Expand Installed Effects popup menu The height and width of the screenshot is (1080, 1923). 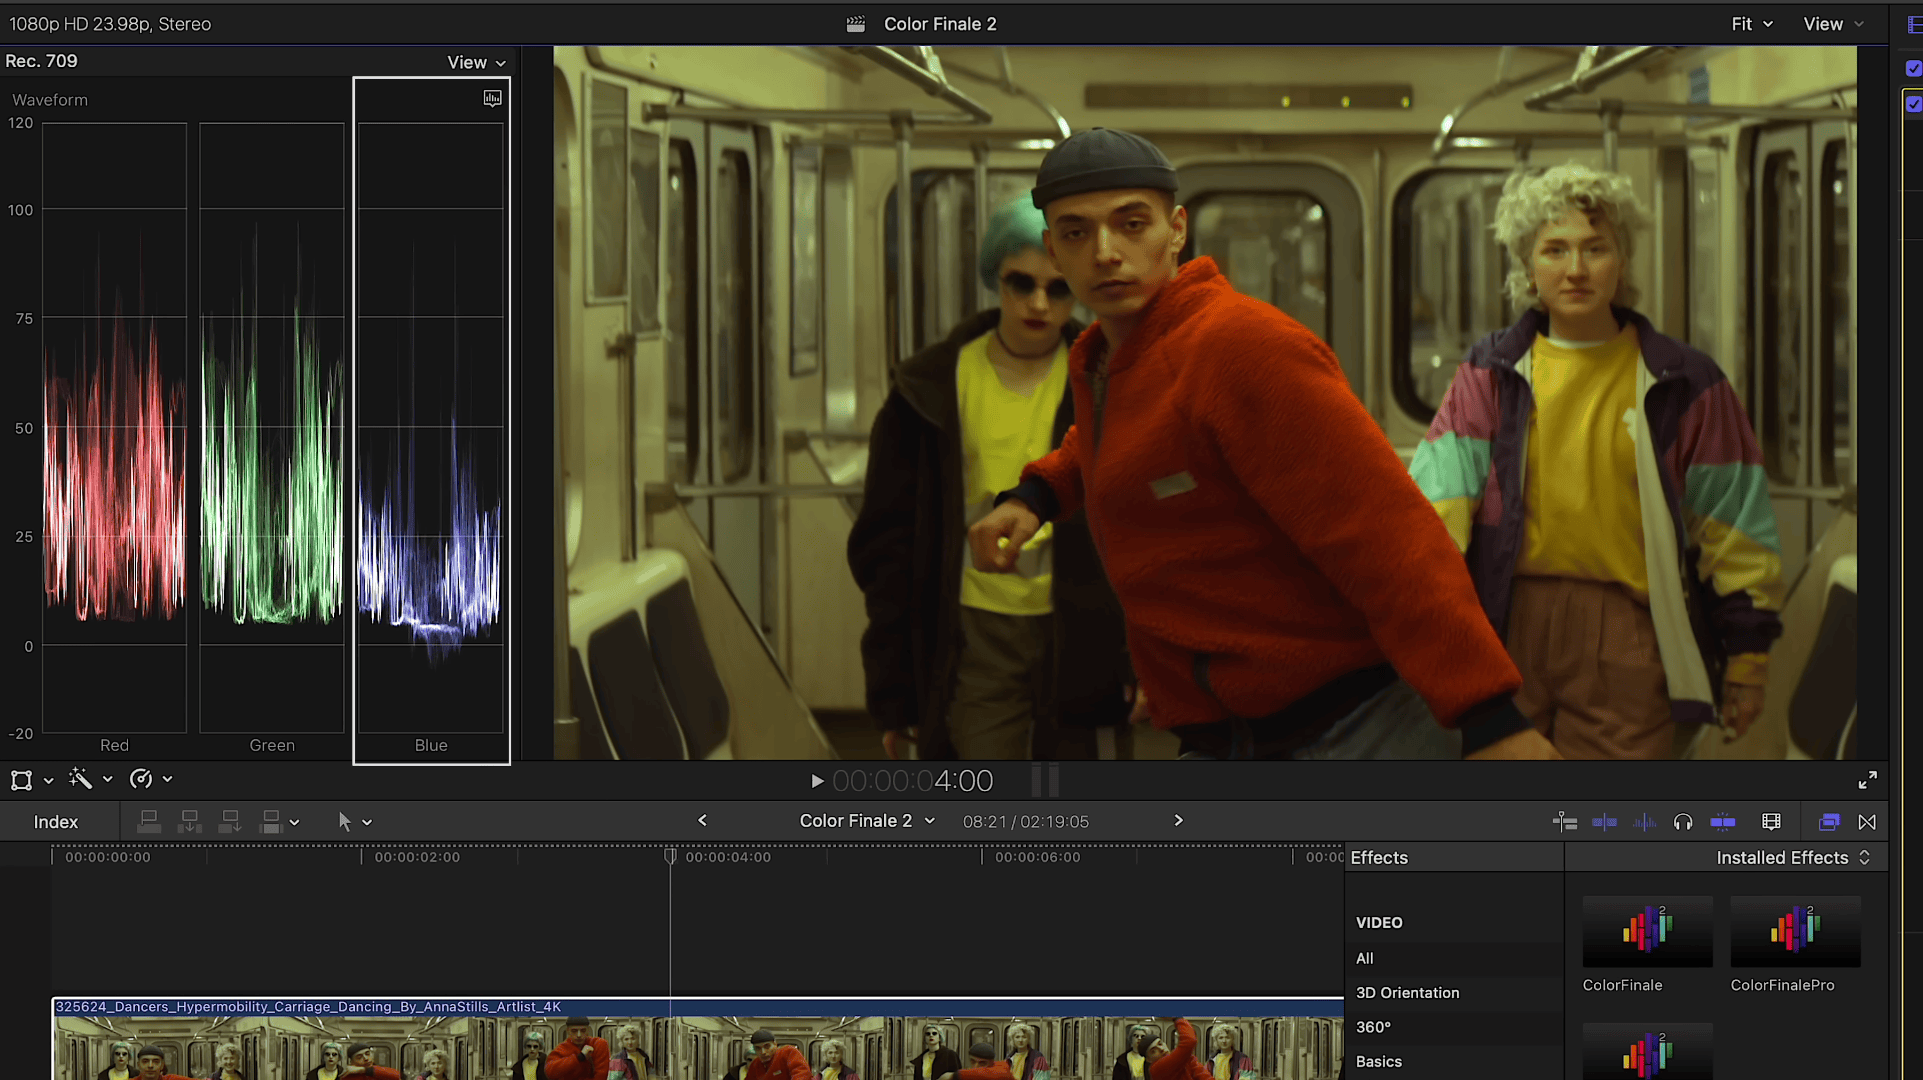click(x=1793, y=858)
